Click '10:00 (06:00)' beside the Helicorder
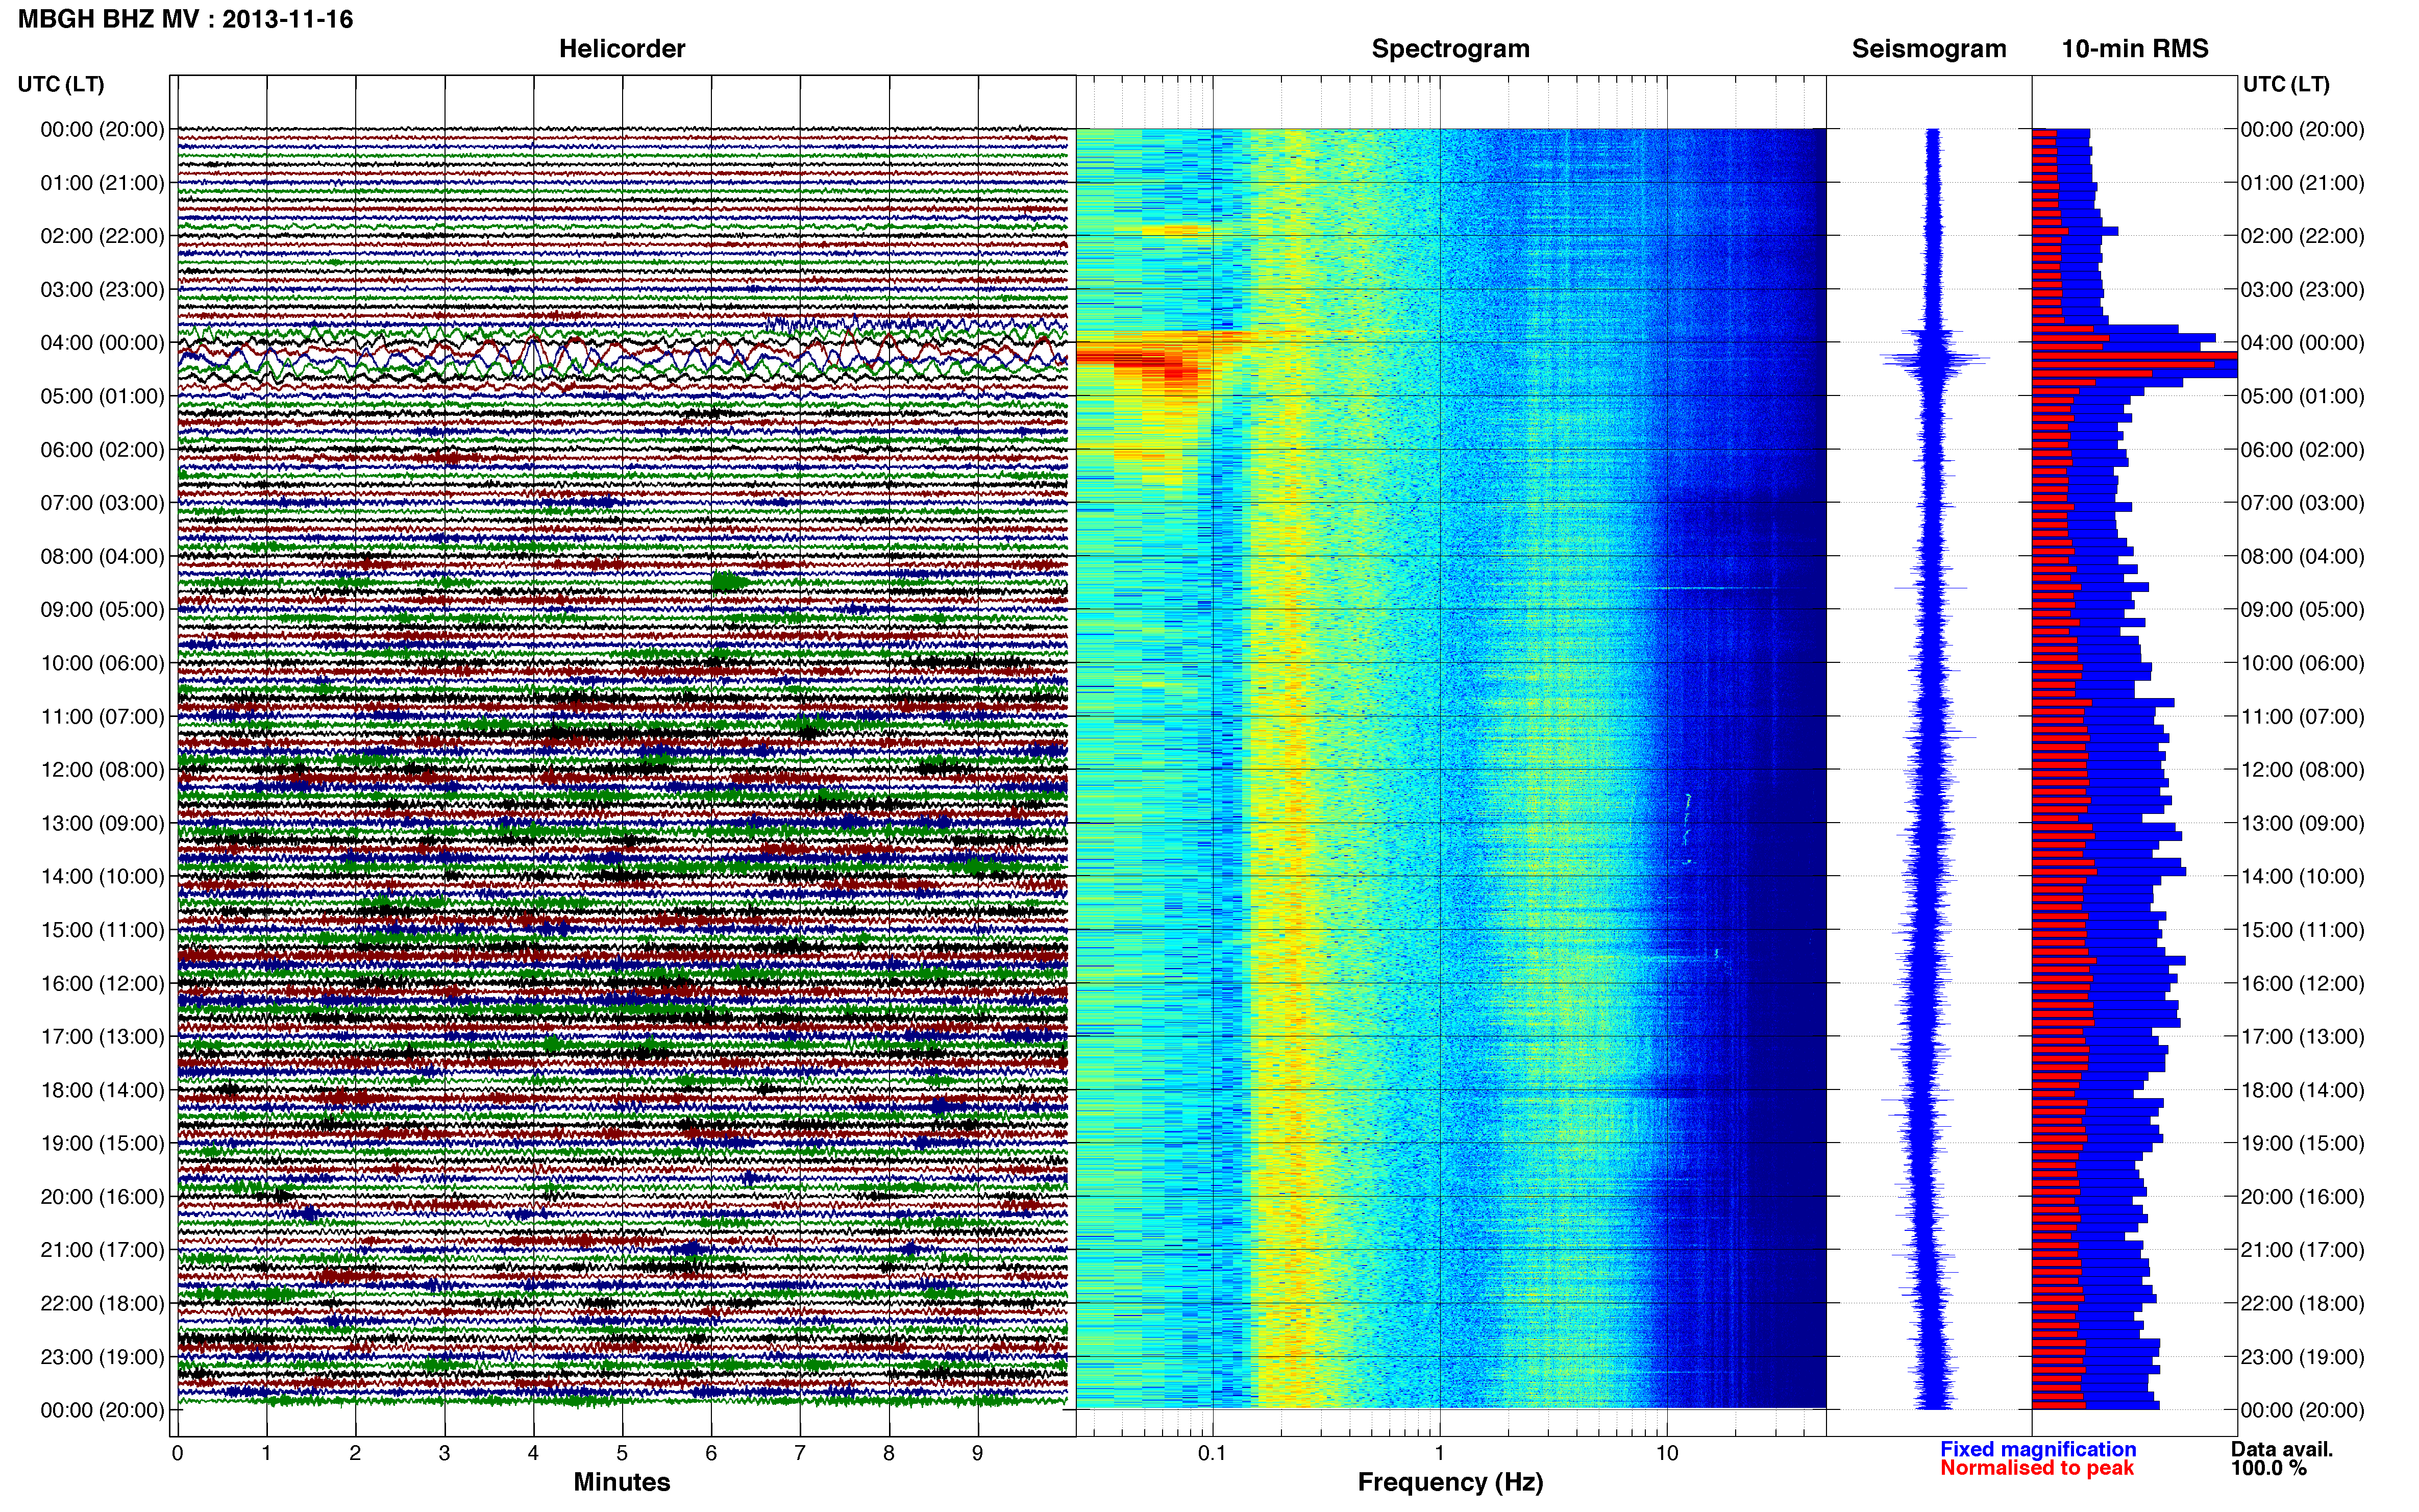This screenshot has width=2419, height=1512. point(102,663)
